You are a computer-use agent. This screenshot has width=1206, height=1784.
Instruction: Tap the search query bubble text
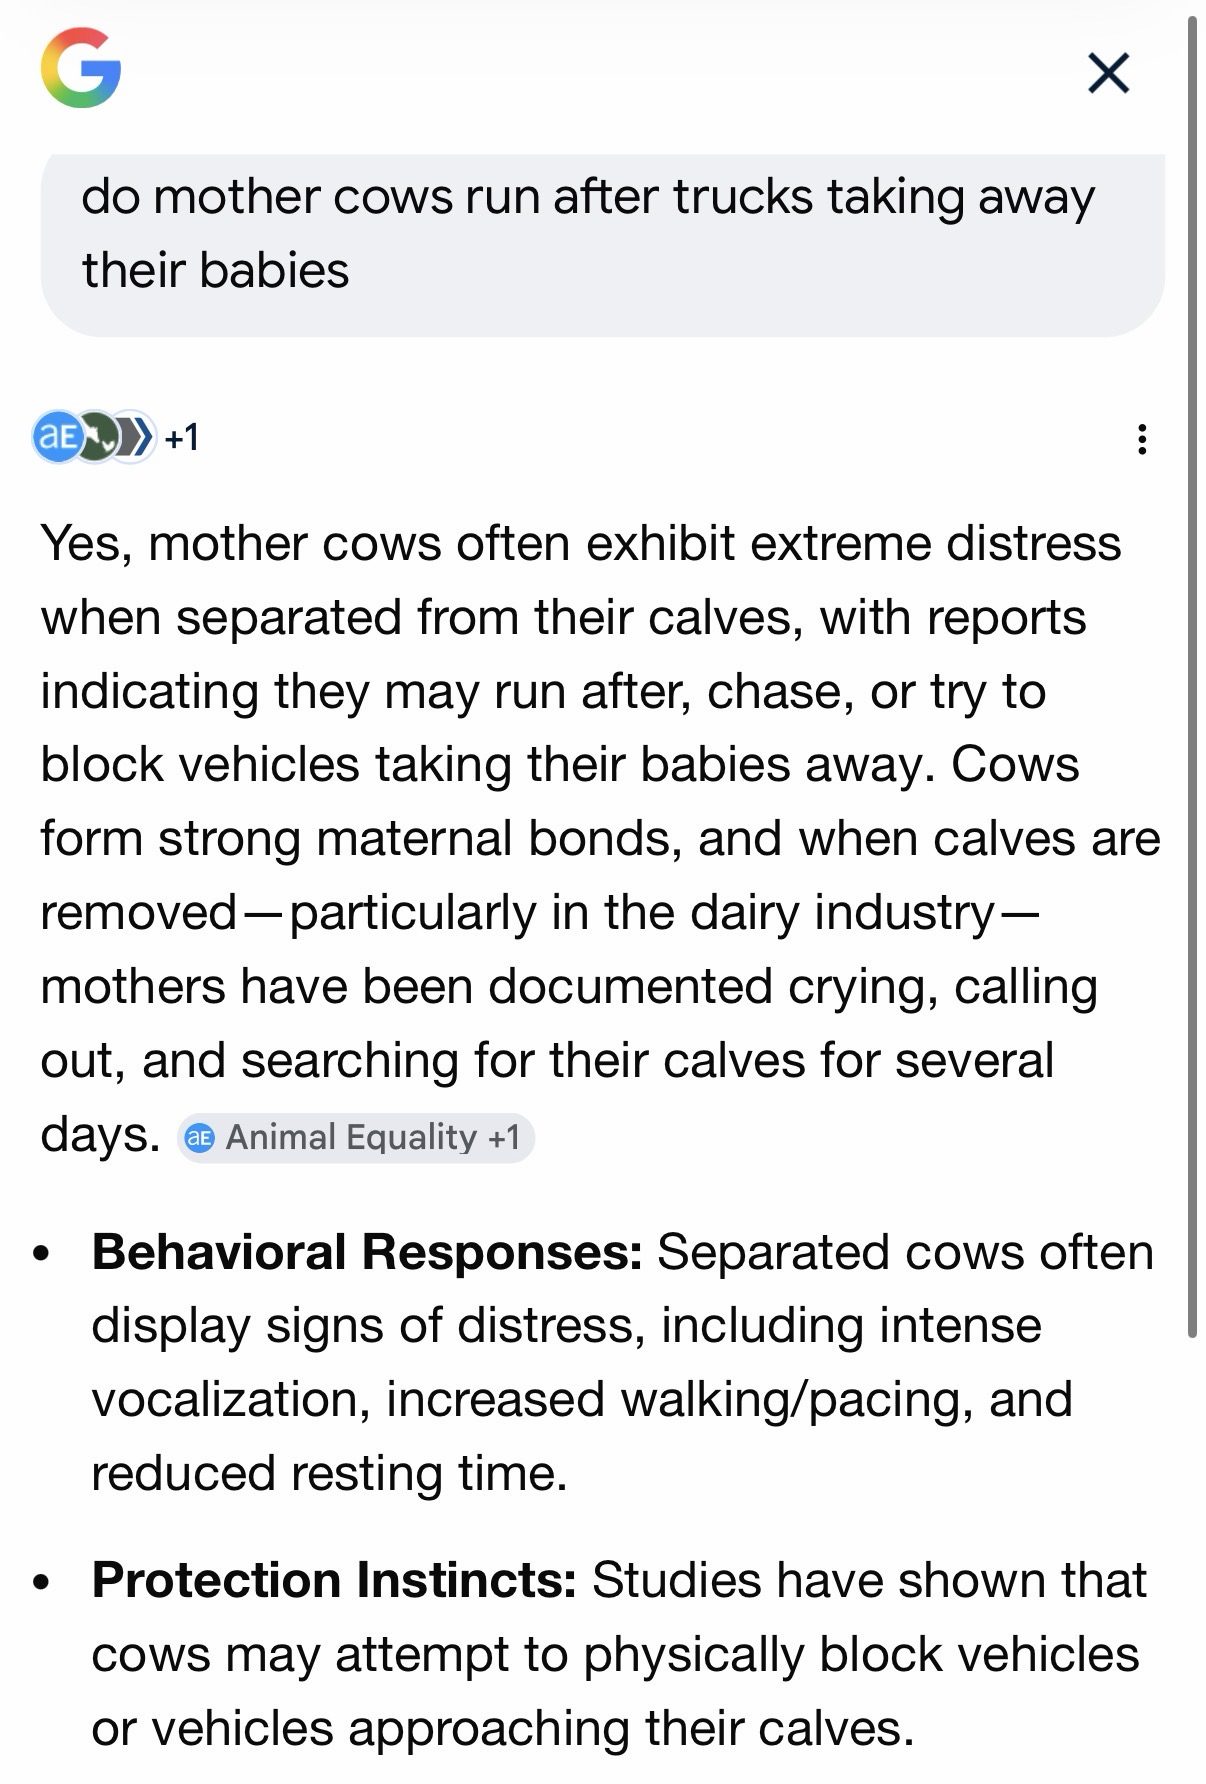point(588,233)
